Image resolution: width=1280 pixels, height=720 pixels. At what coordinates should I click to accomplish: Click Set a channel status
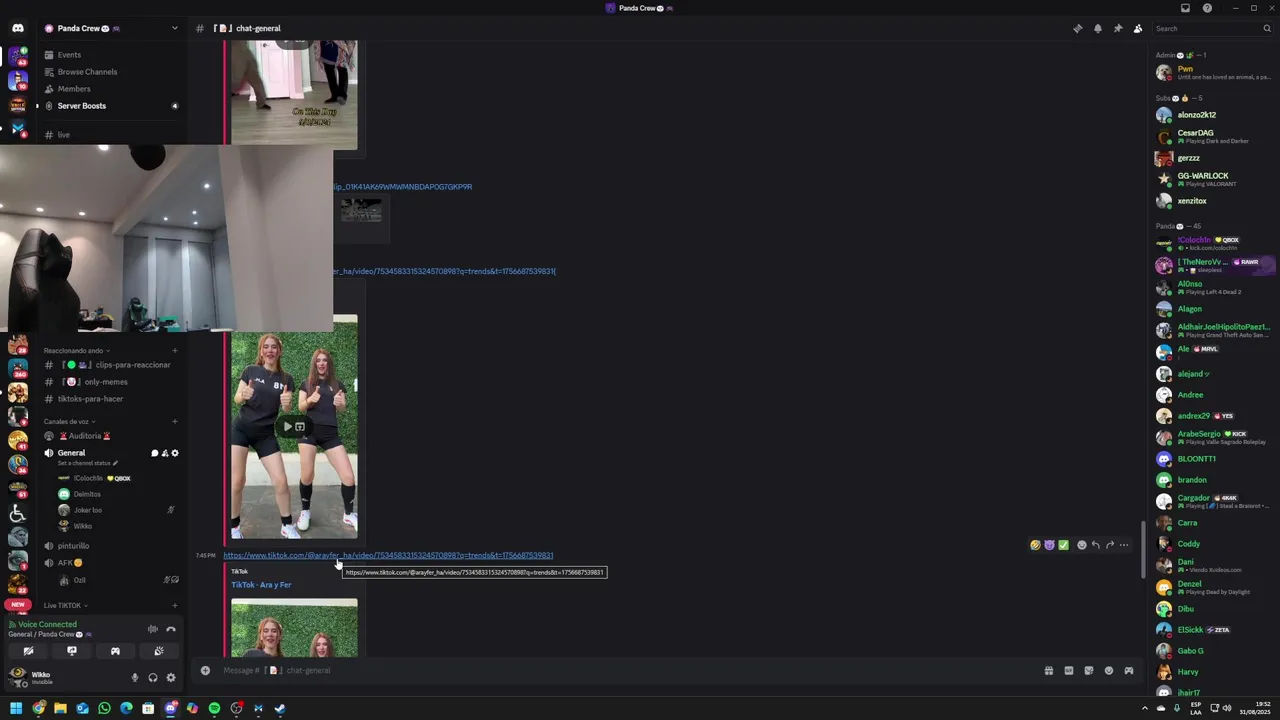click(88, 463)
